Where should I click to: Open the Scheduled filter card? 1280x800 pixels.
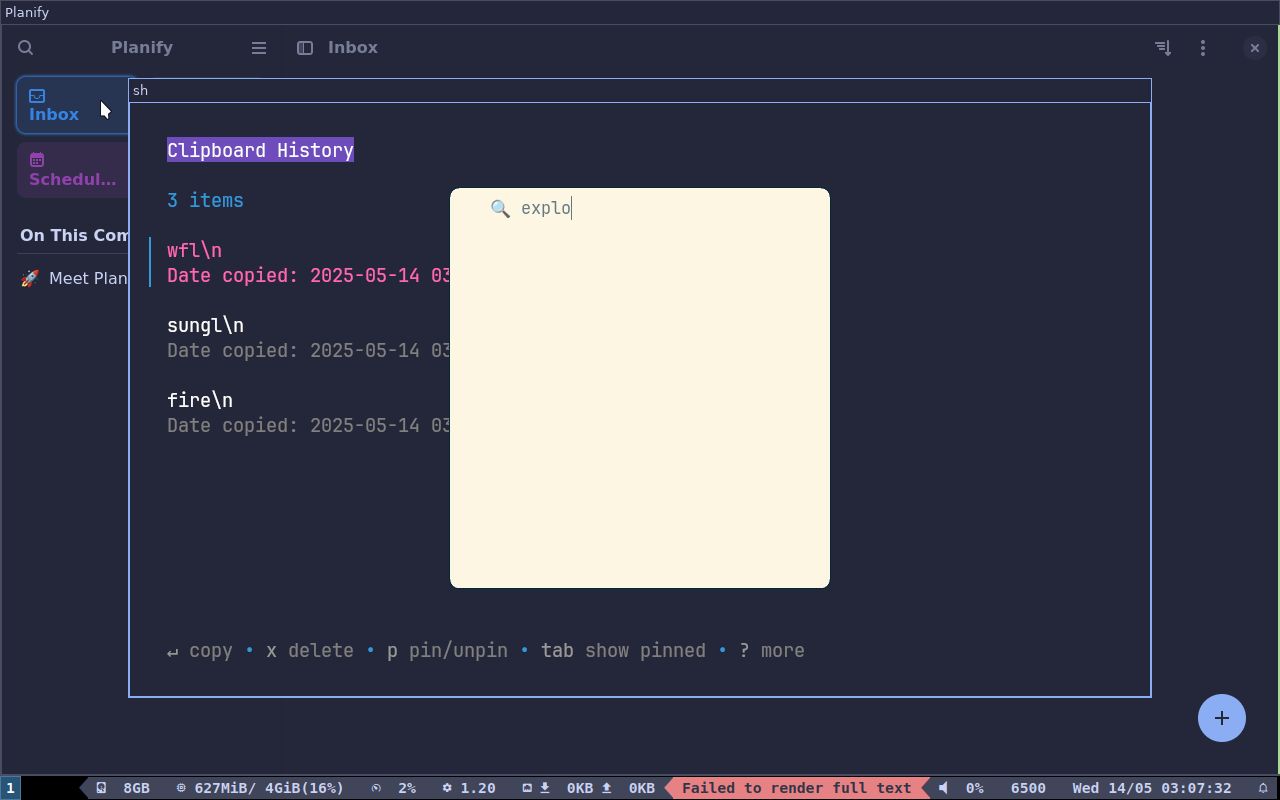73,170
